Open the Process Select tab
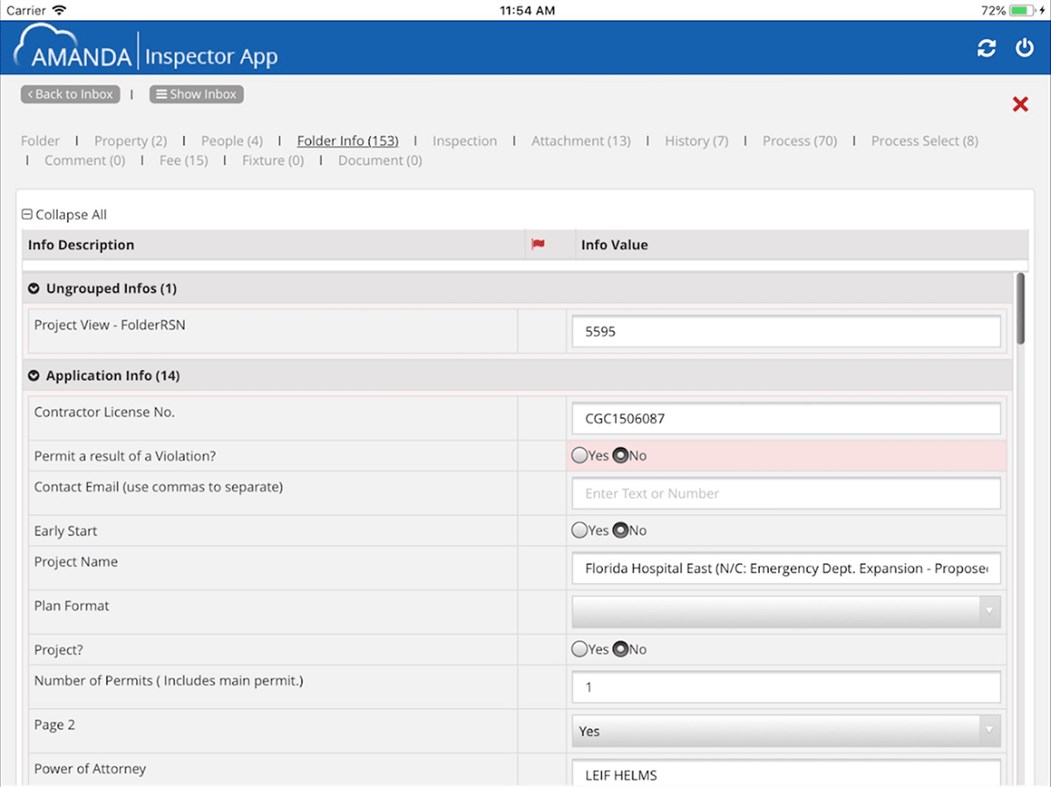The image size is (1051, 787). (923, 141)
